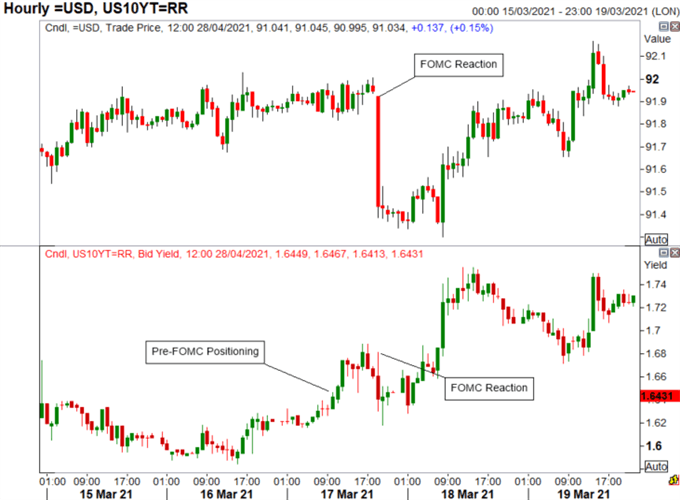The width and height of the screenshot is (680, 500).
Task: Maximize the US10YT=RR yield chart pane
Action: point(664,253)
